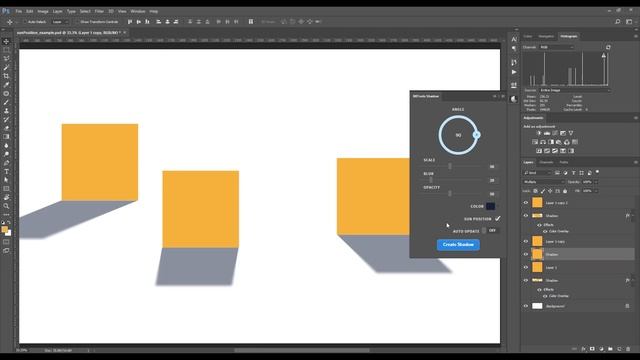Click the Lock all layer icon
This screenshot has width=640, height=360.
pos(565,191)
